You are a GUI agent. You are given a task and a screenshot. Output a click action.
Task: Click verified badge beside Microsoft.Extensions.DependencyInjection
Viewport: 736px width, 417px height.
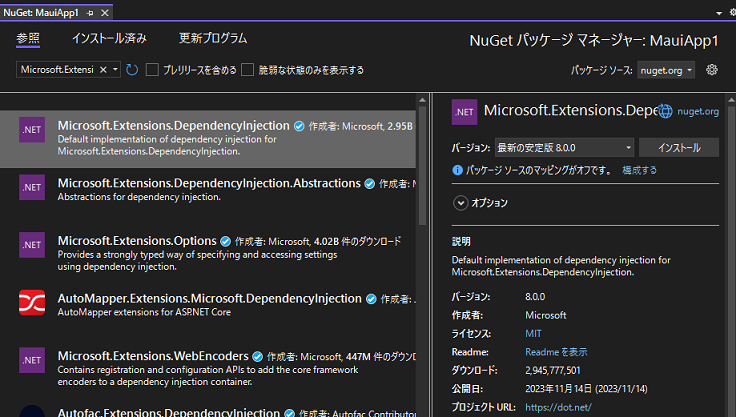coord(299,126)
